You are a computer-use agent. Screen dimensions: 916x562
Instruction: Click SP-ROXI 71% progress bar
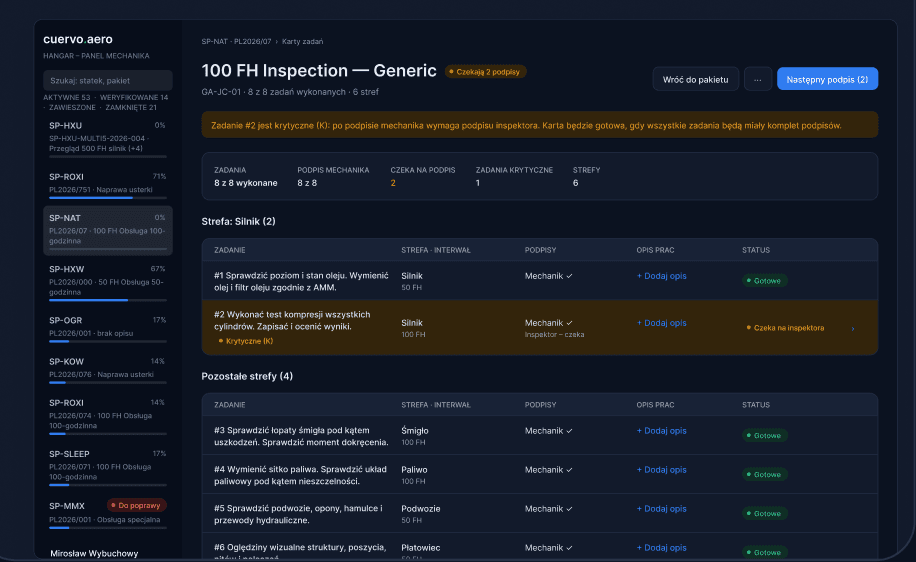(107, 197)
